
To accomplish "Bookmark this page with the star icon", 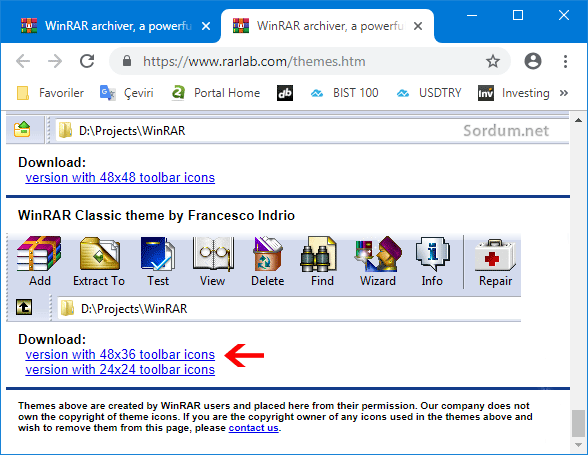I will 493,61.
